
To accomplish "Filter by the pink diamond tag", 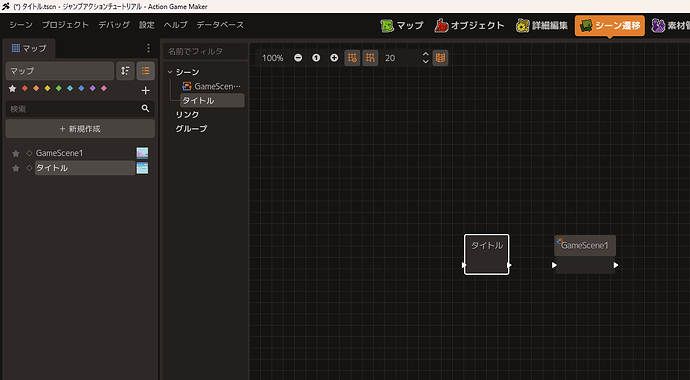I will pos(104,88).
